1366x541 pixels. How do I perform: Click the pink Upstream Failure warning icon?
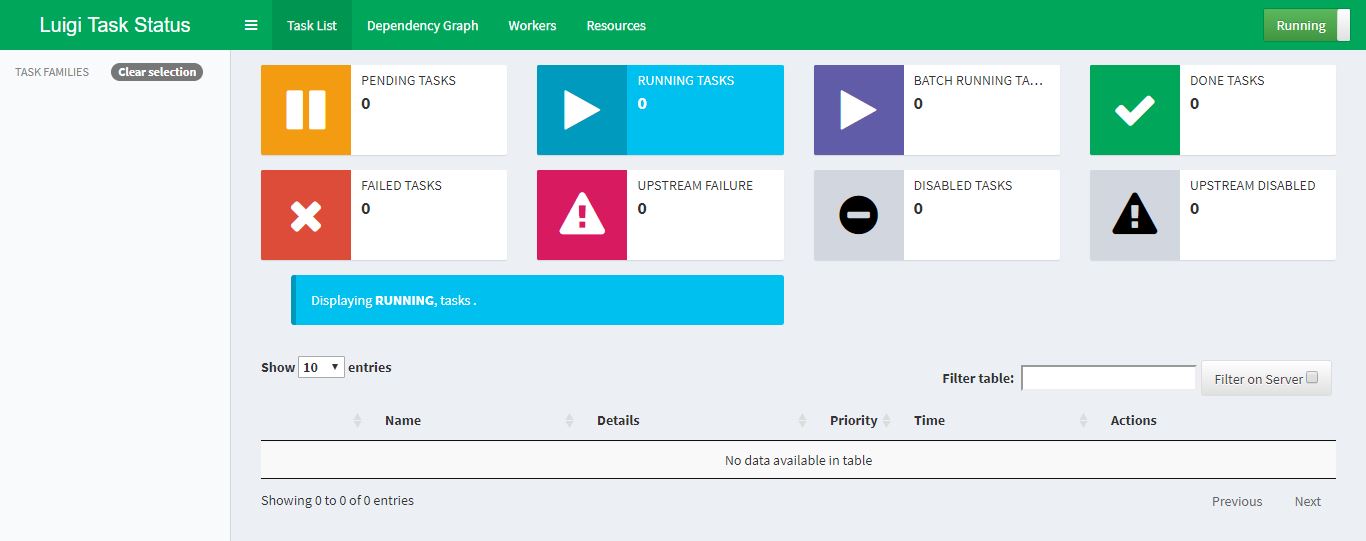pyautogui.click(x=582, y=215)
